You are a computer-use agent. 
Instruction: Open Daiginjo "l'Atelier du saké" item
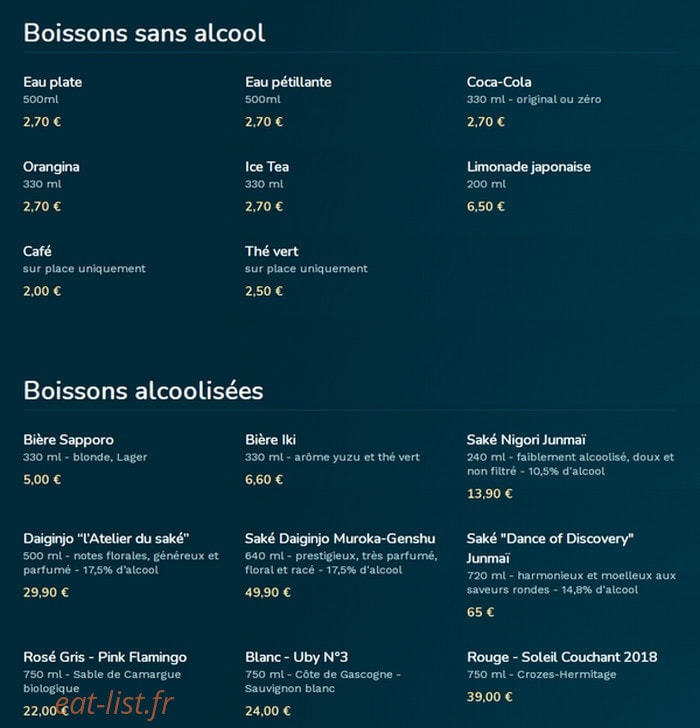tap(106, 539)
